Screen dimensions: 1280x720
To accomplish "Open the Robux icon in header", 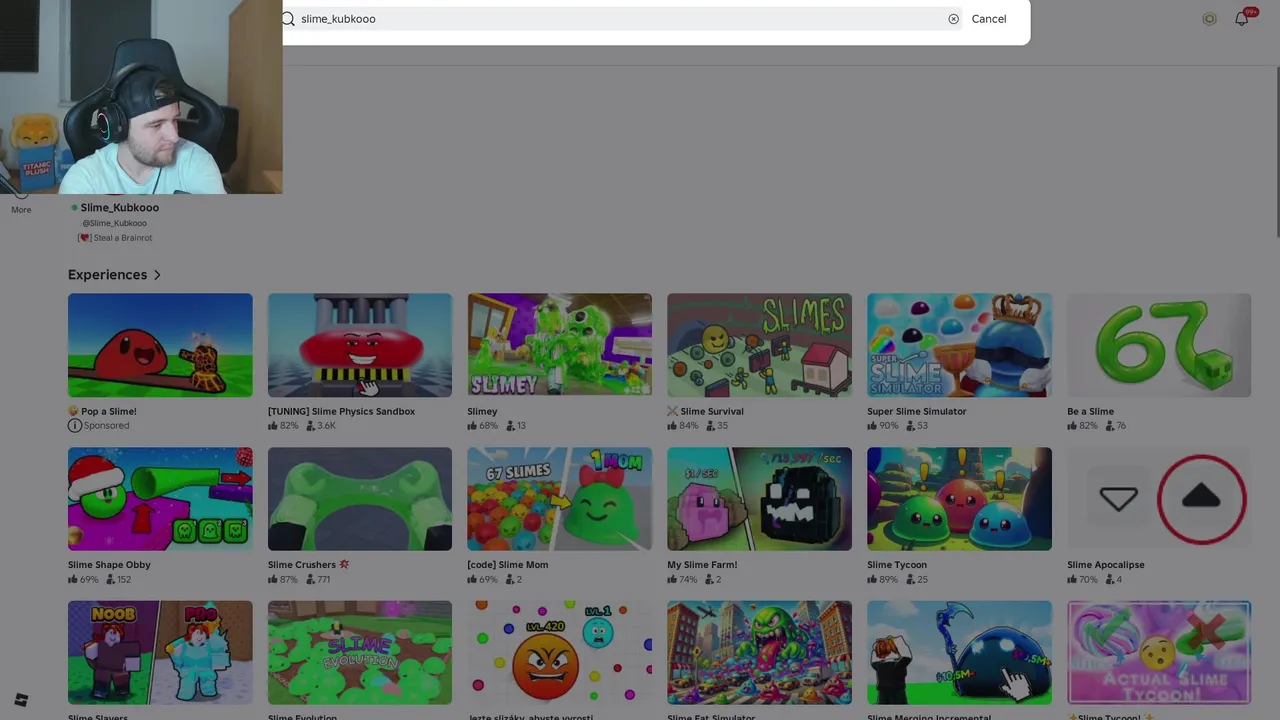I will pos(1209,19).
